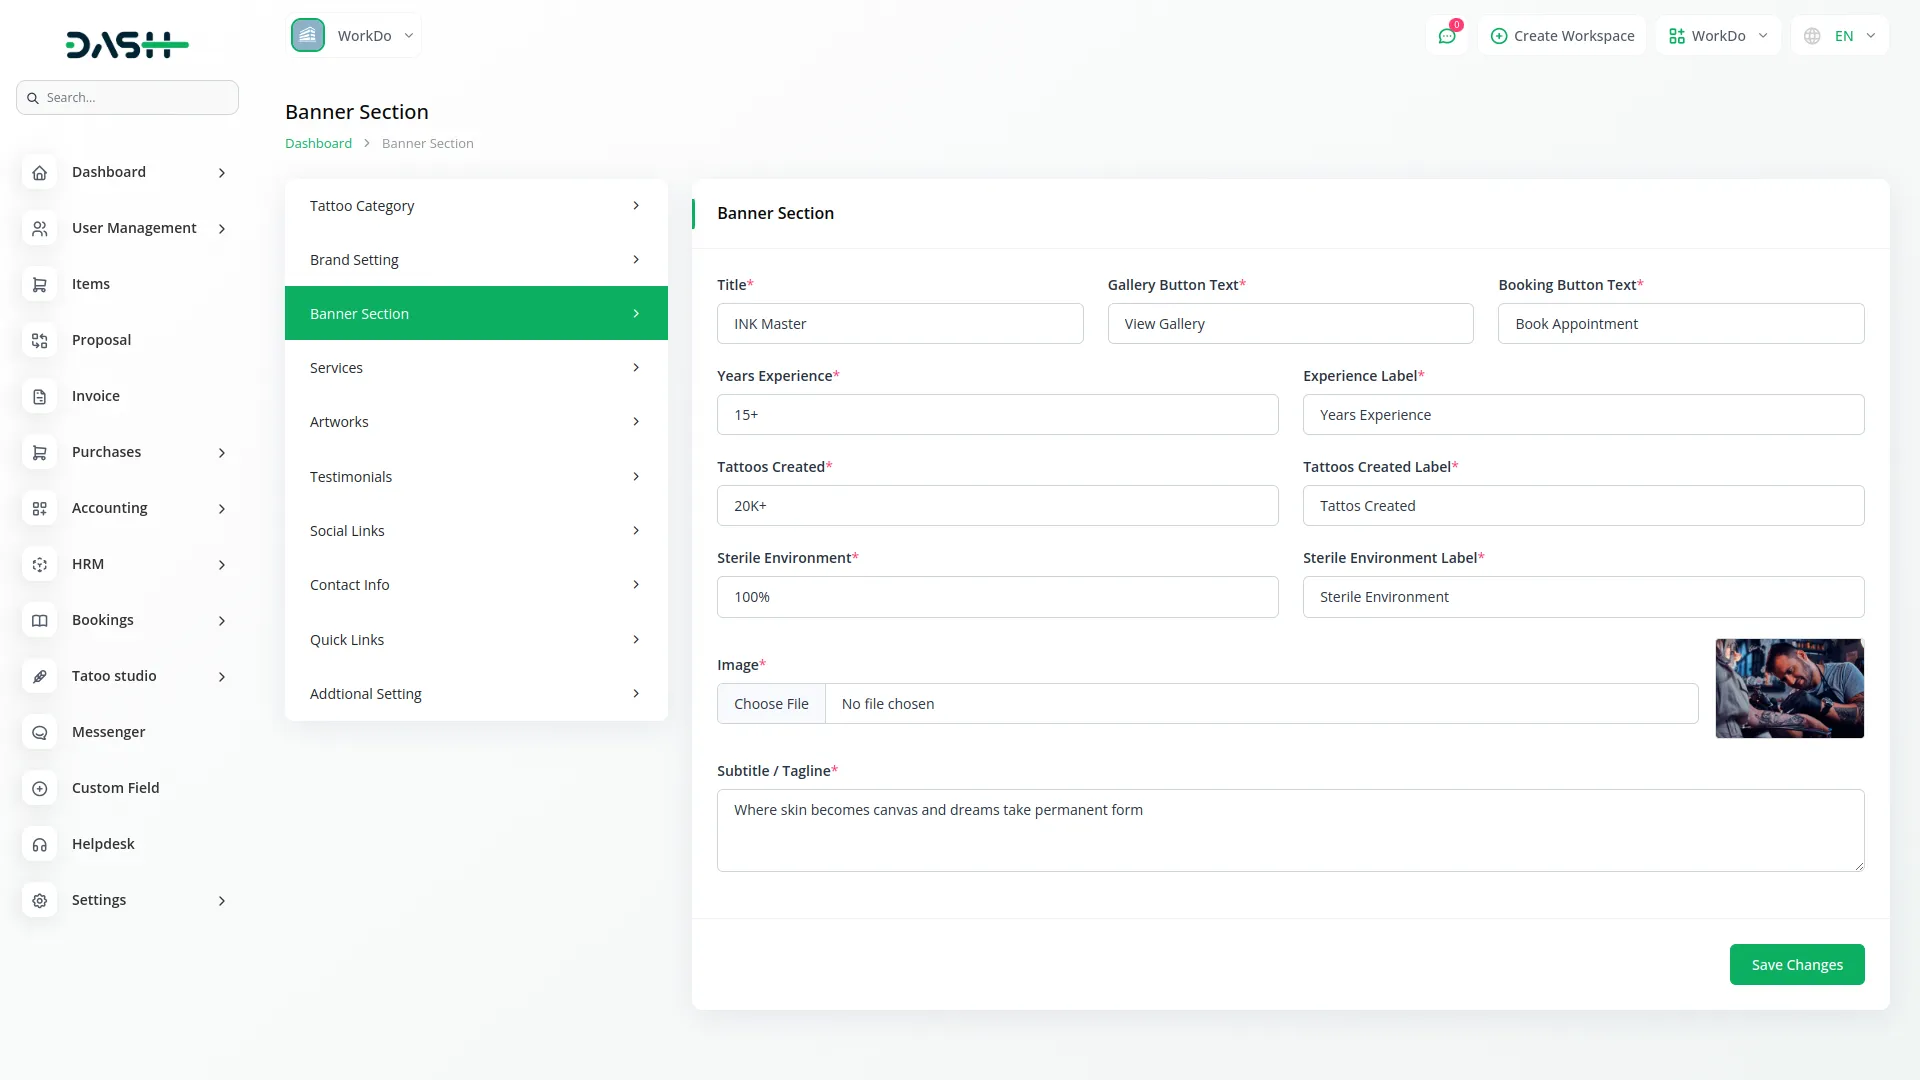This screenshot has height=1080, width=1920.
Task: Click the Custom Field plus-circle icon
Action: 39,789
